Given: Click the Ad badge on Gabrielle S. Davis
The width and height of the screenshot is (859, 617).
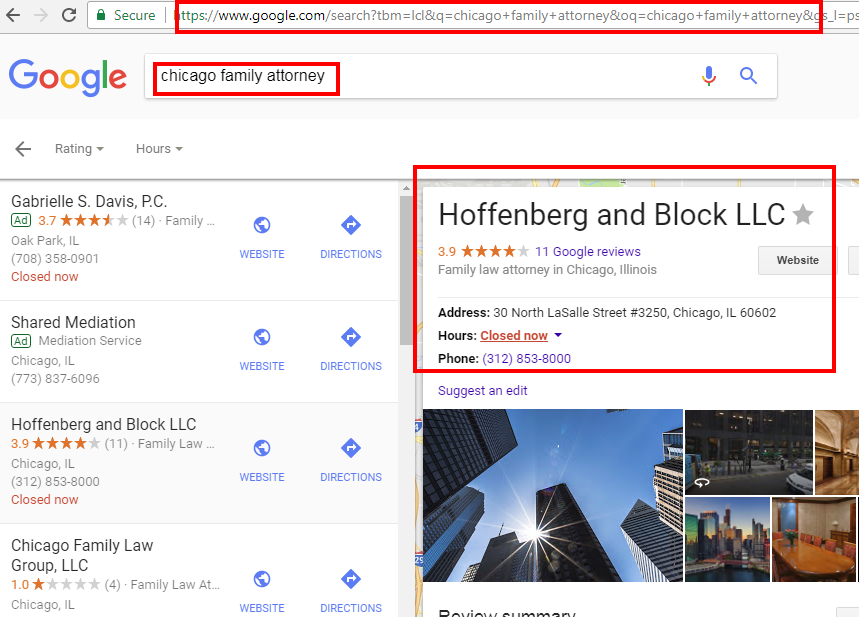Looking at the screenshot, I should pos(21,220).
